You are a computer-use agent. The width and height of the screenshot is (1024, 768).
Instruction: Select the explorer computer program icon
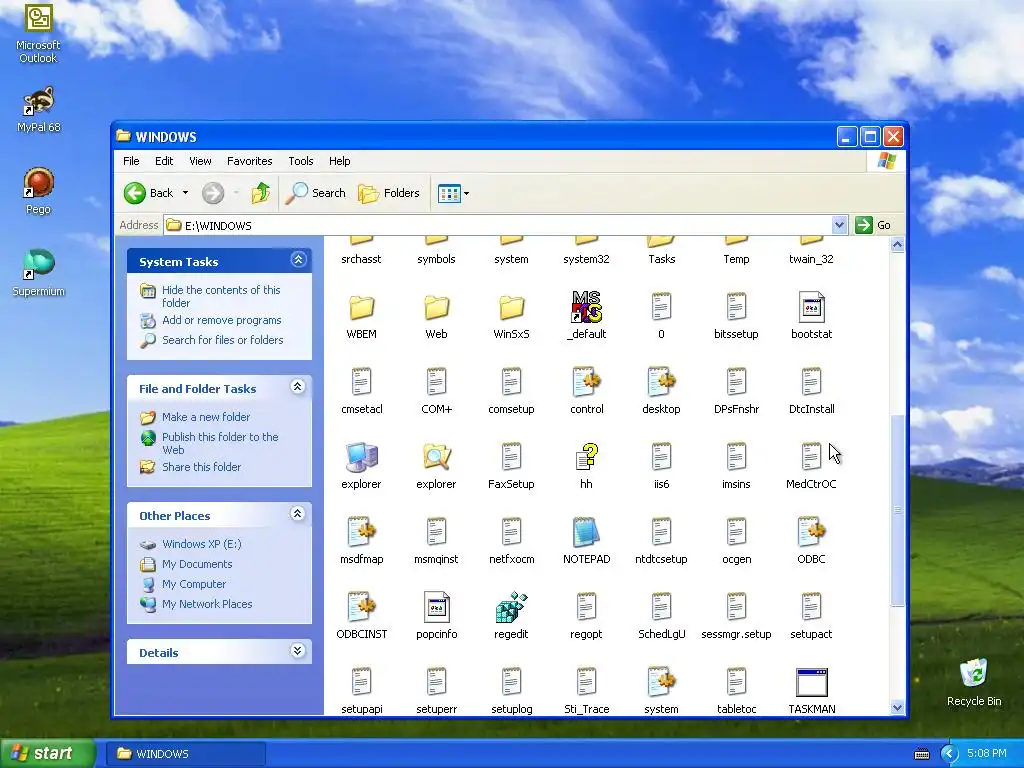(361, 456)
